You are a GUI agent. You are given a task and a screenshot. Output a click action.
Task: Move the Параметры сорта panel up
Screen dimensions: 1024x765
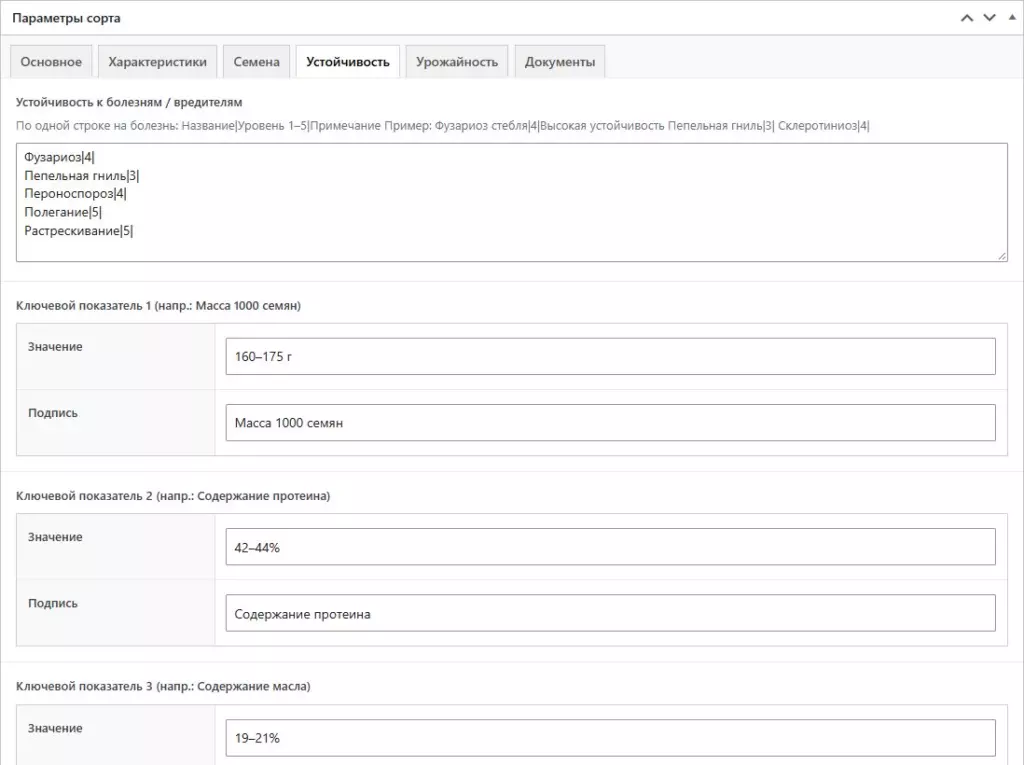click(x=967, y=18)
